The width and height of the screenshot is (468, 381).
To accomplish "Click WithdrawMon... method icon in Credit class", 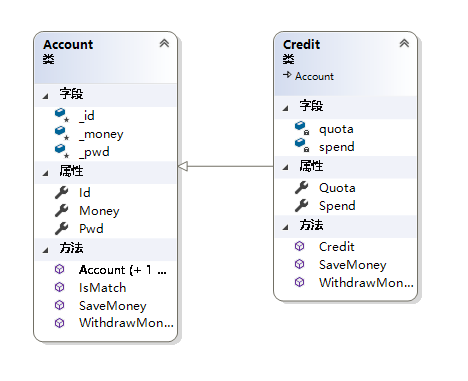I will (299, 282).
